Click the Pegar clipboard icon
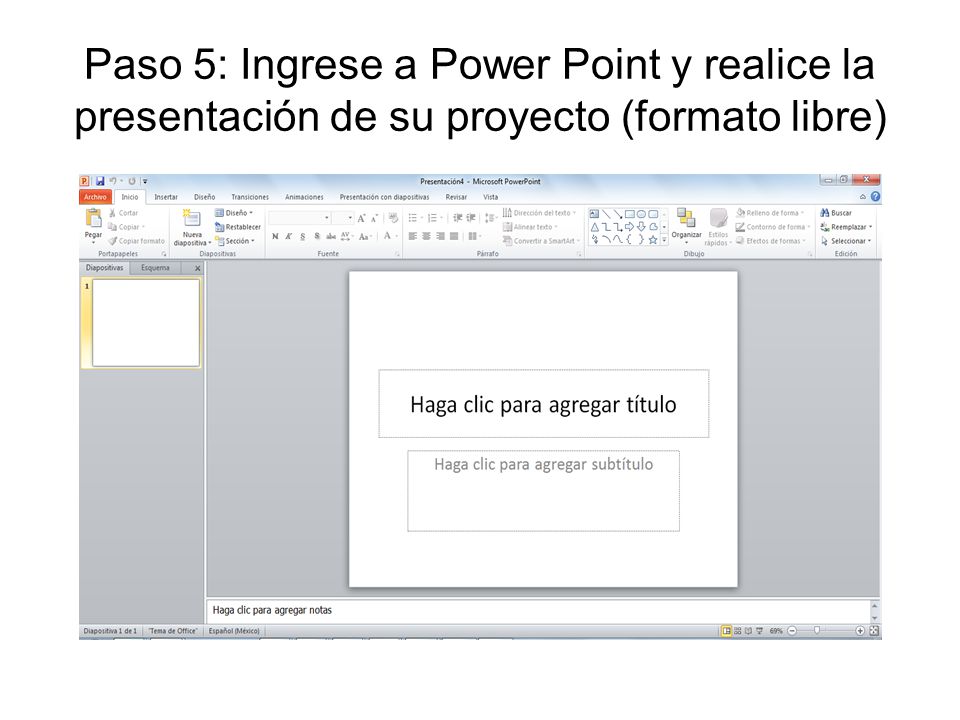This screenshot has height=720, width=960. tap(93, 218)
